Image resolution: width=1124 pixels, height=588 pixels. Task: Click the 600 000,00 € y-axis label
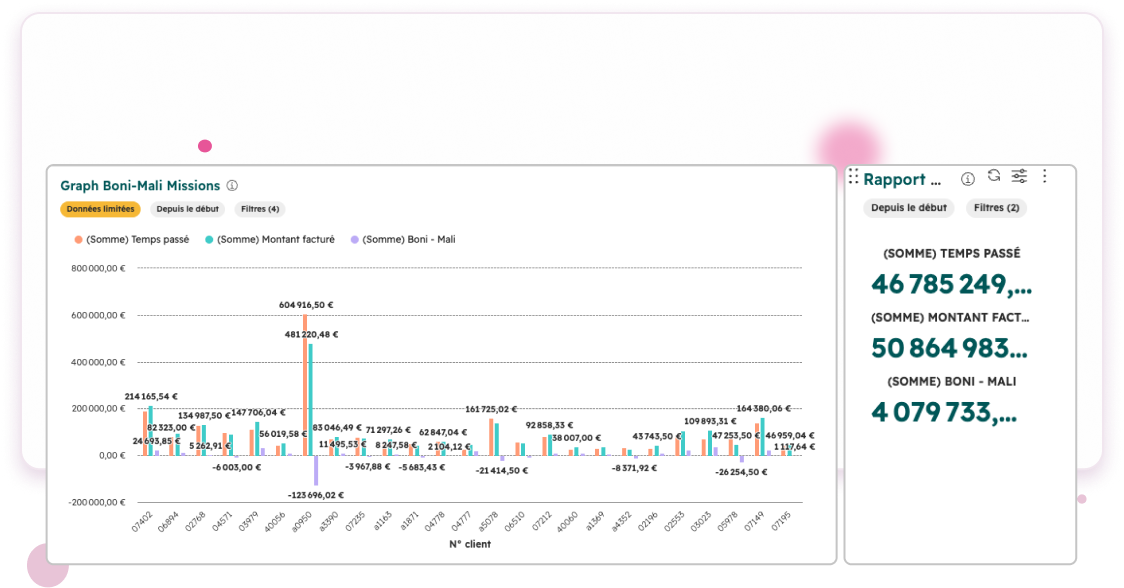(x=98, y=316)
